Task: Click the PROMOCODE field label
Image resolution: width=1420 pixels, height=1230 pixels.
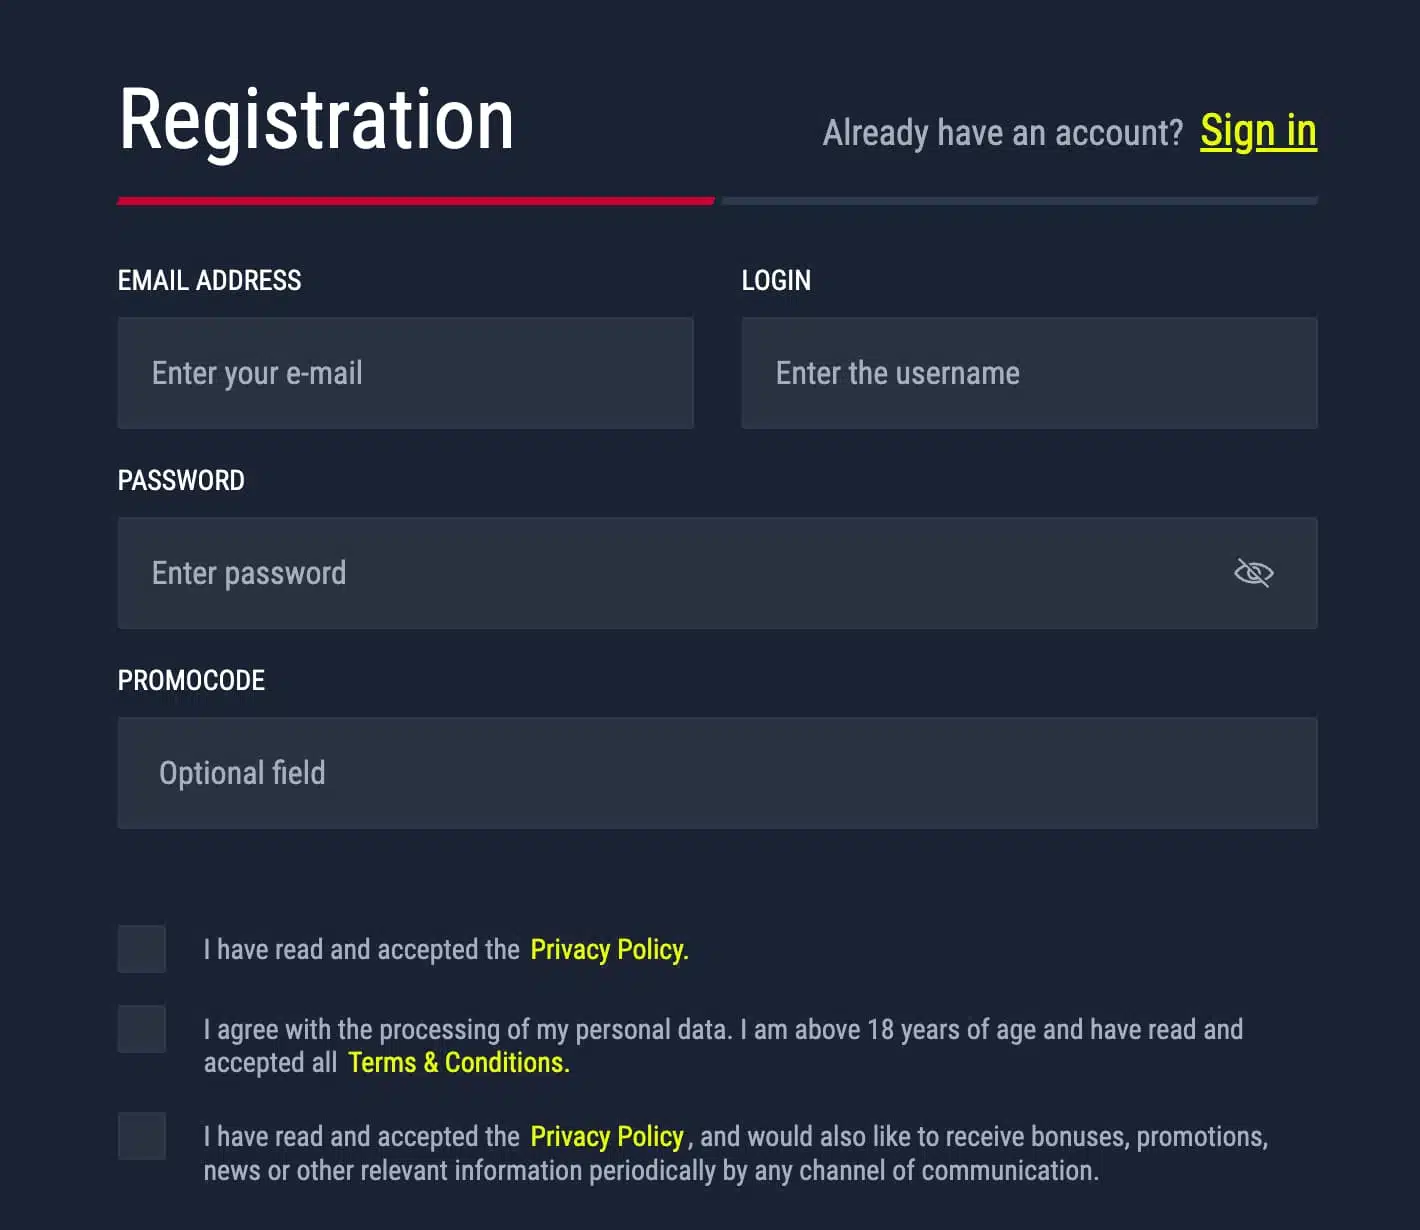Action: [191, 680]
